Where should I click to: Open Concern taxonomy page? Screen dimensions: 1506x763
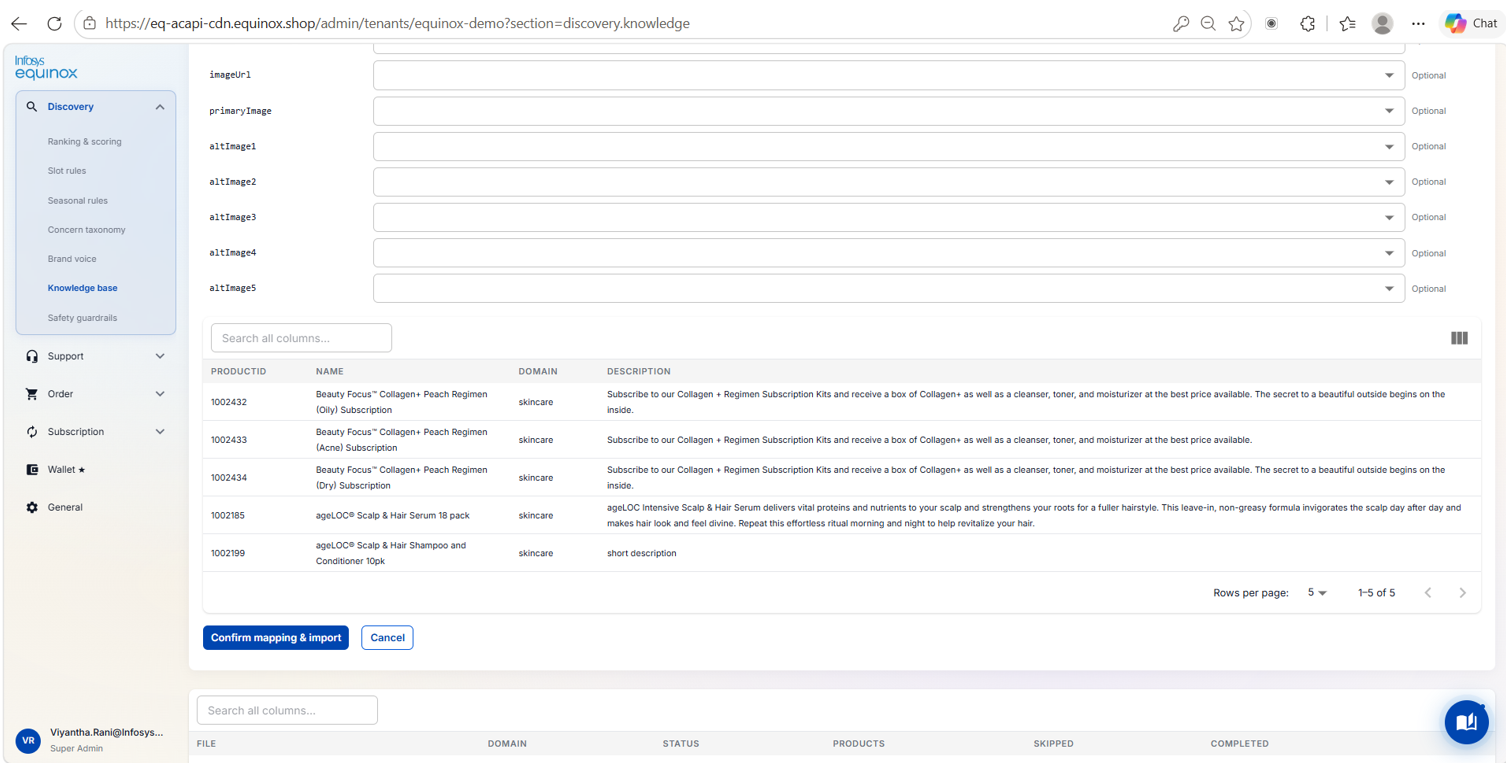click(x=86, y=230)
